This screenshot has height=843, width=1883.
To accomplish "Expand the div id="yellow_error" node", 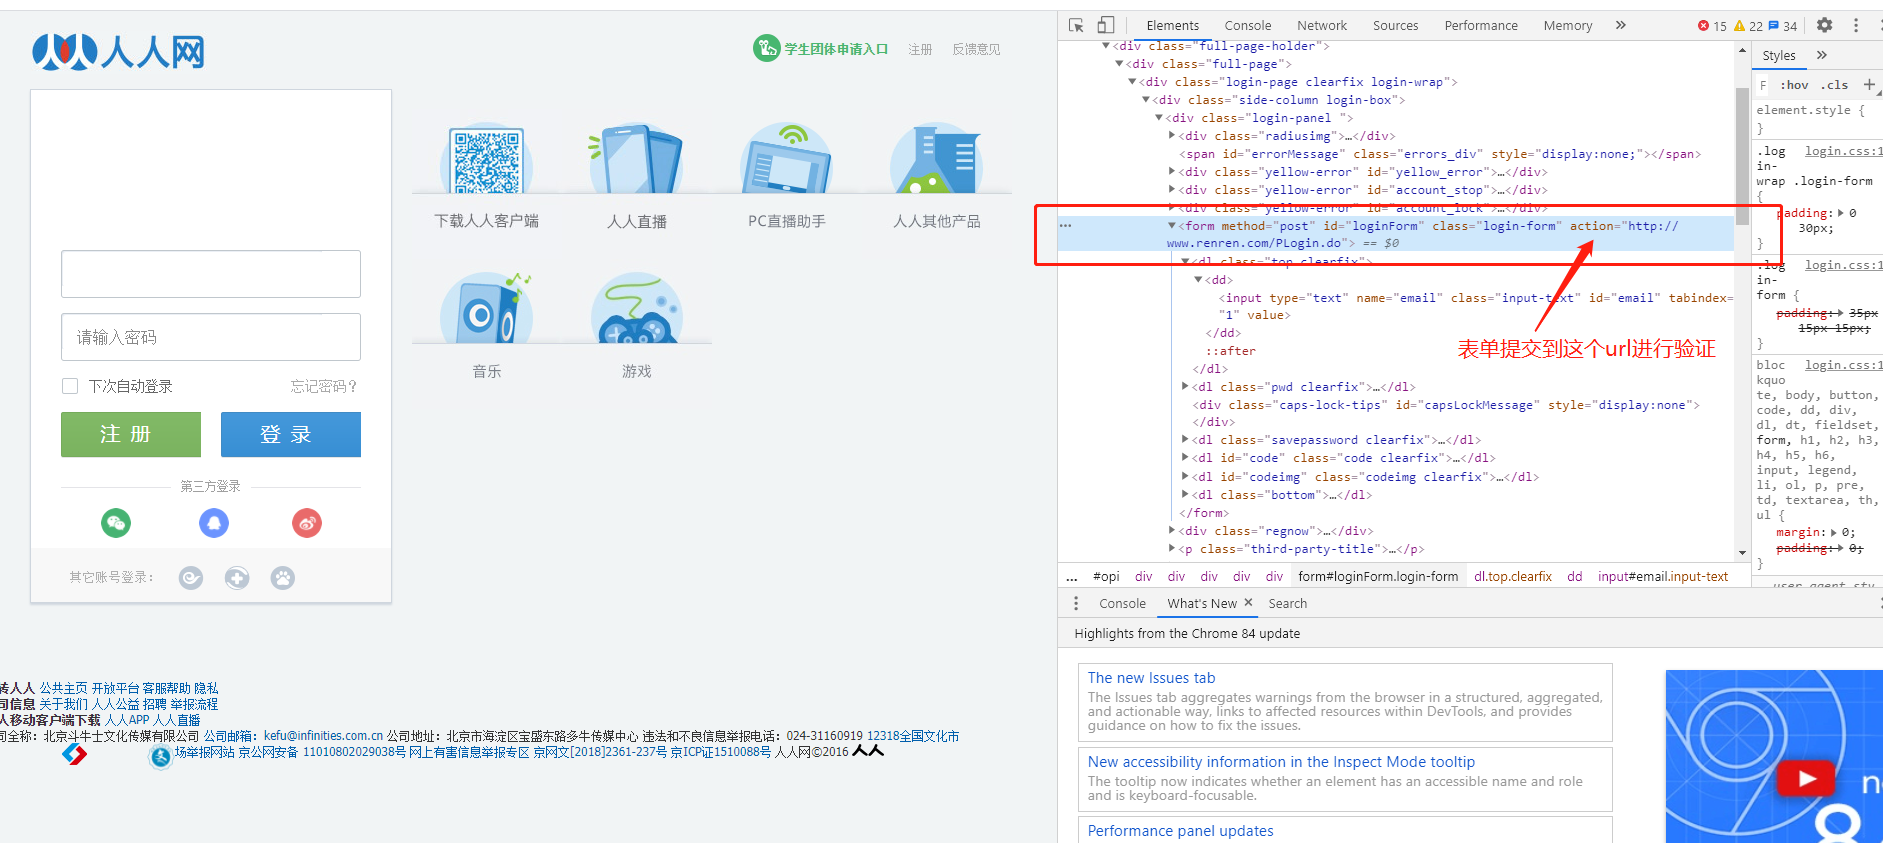I will tap(1172, 172).
